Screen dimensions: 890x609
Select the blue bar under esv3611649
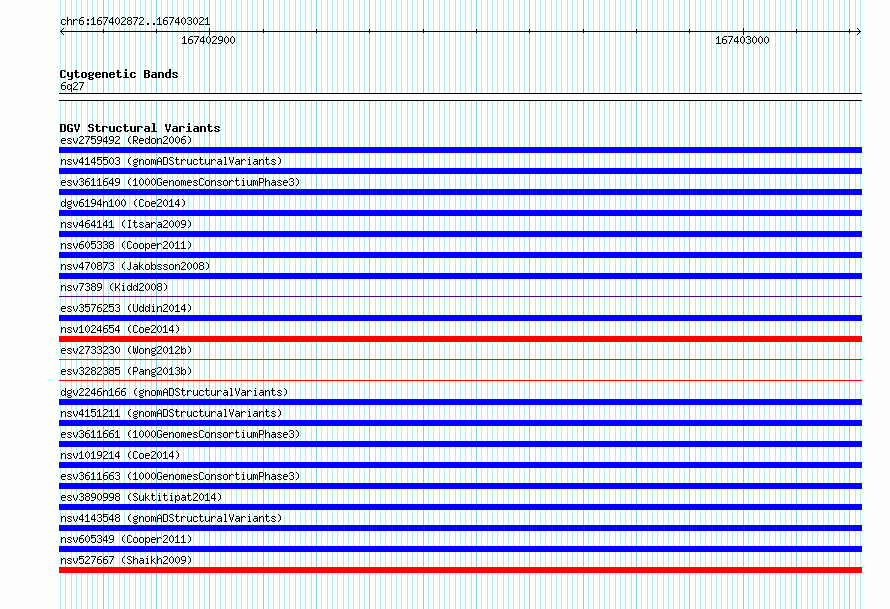(460, 192)
